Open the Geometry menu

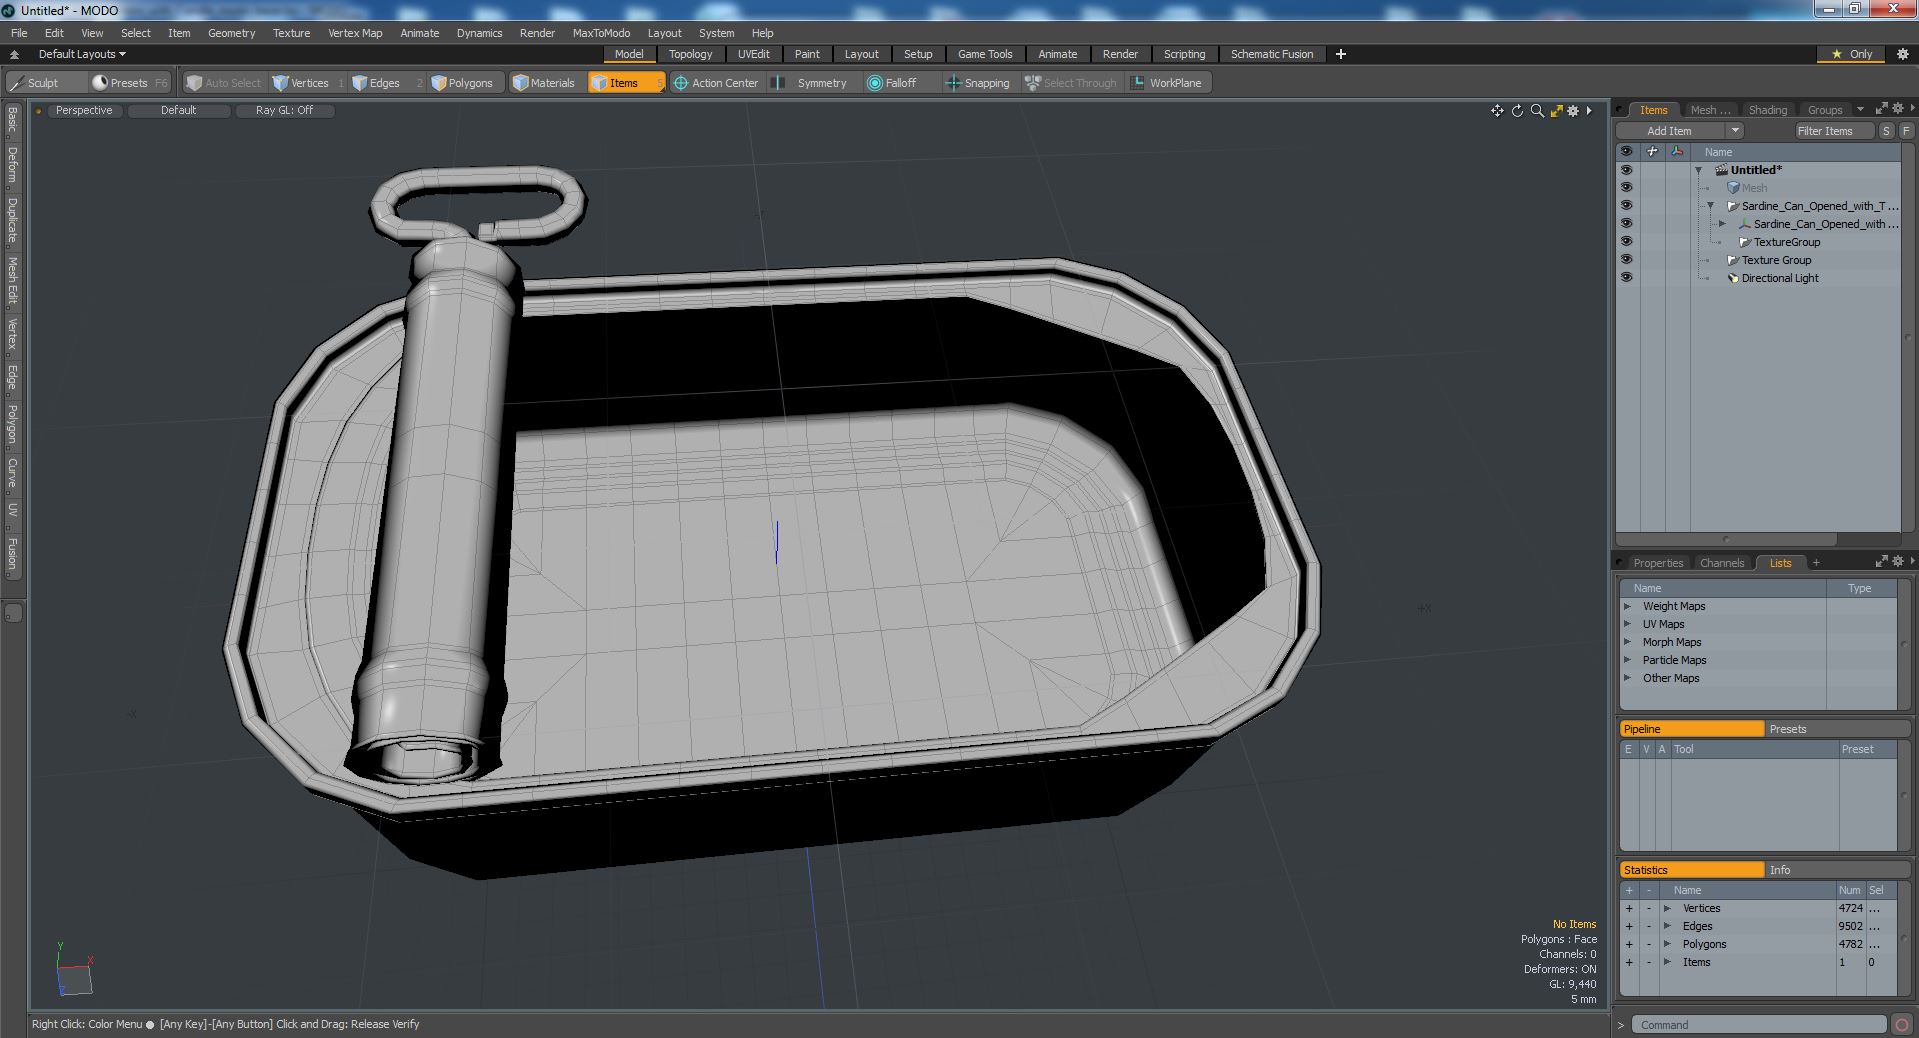pyautogui.click(x=231, y=33)
